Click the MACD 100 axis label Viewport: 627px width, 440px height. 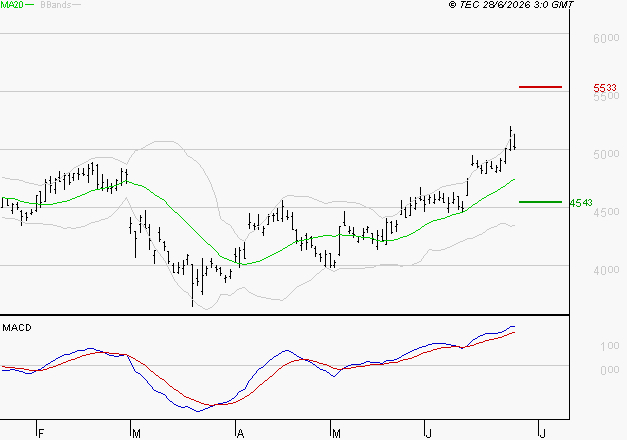[610, 346]
